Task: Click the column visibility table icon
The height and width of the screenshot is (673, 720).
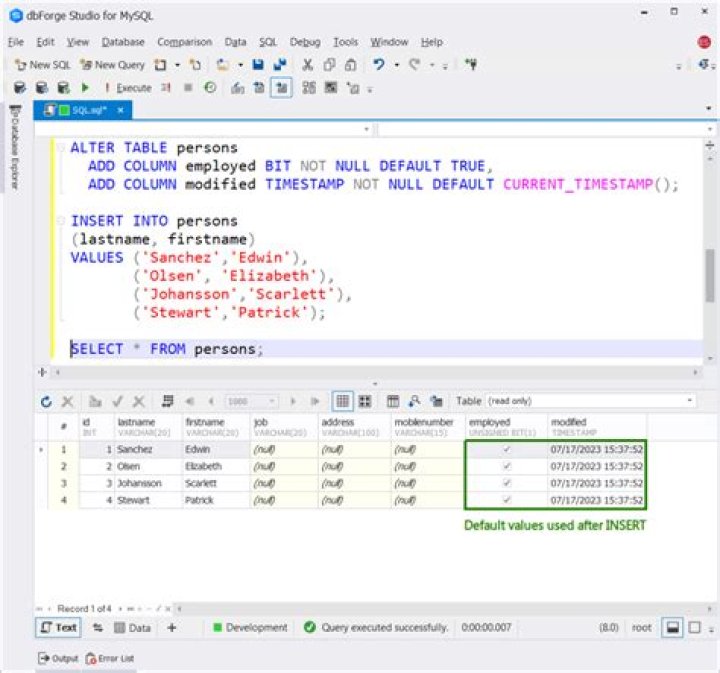Action: [393, 402]
